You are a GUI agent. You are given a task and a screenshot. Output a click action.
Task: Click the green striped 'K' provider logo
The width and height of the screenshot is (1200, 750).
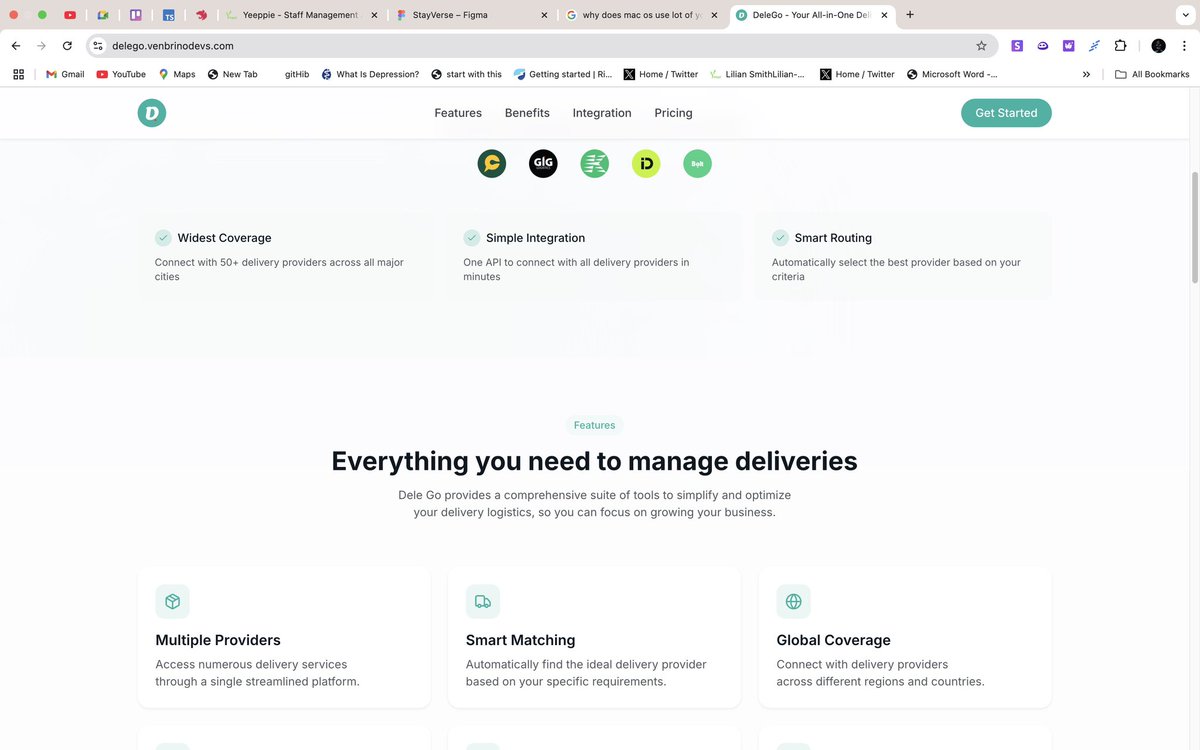click(x=595, y=163)
